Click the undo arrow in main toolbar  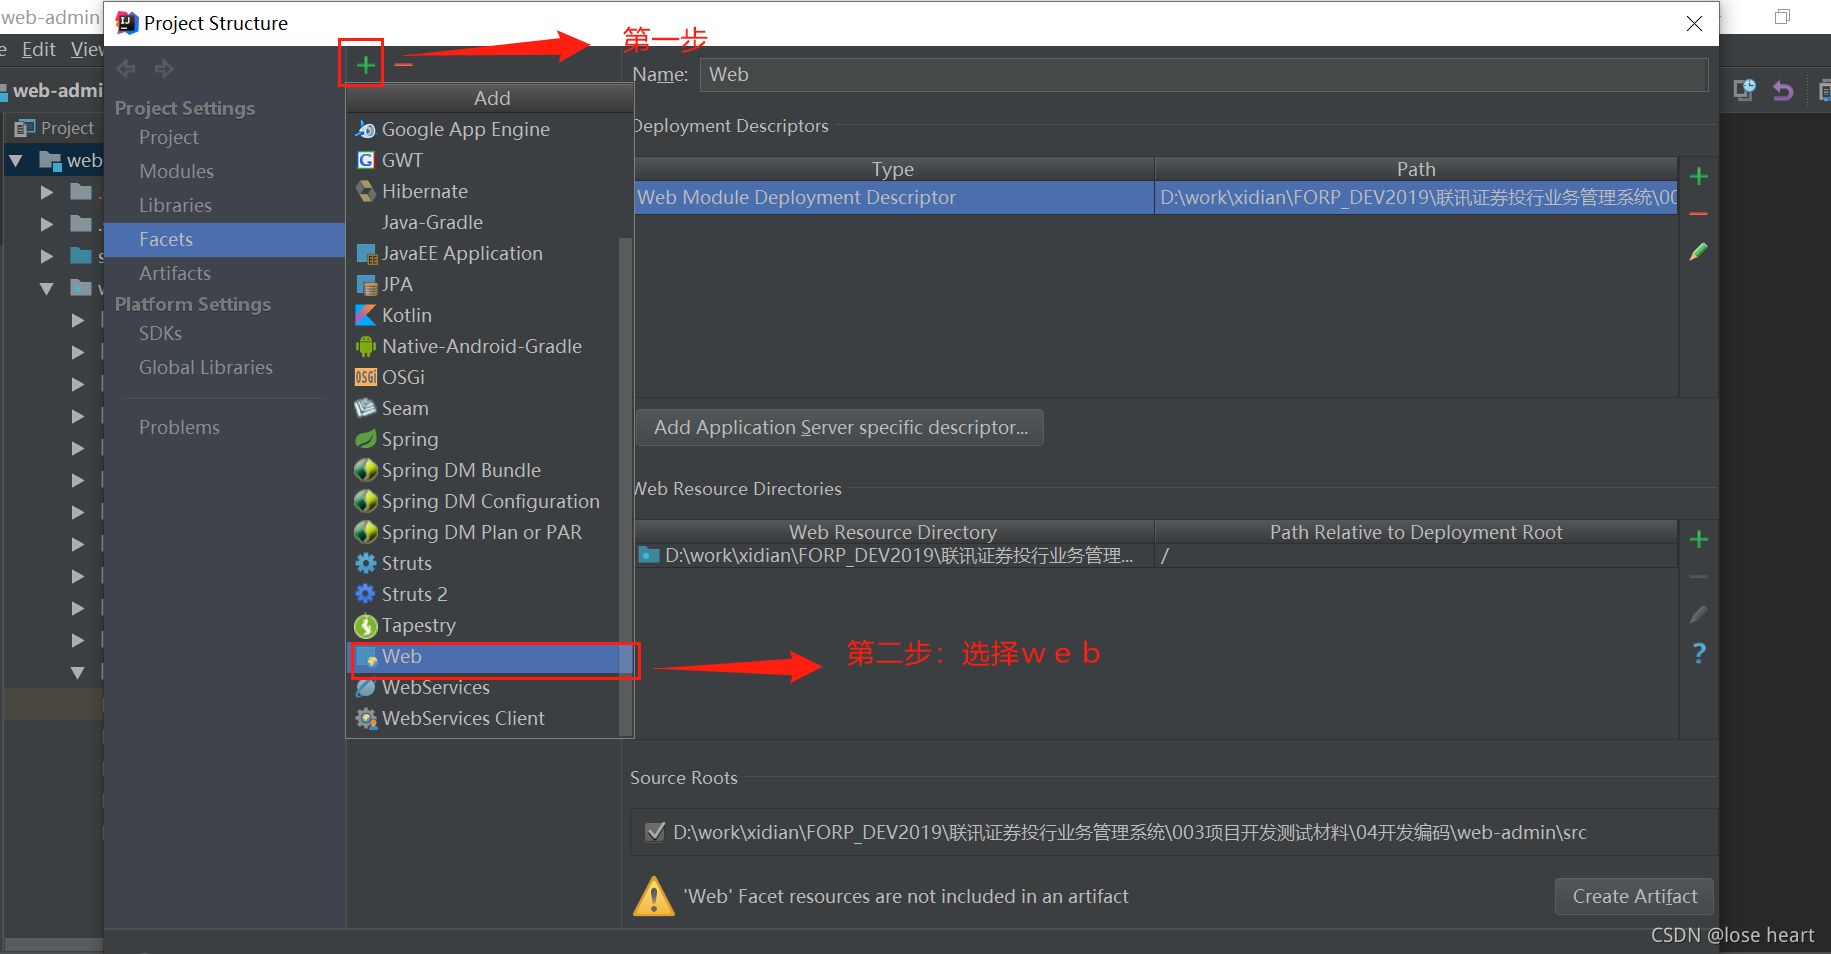point(1783,90)
